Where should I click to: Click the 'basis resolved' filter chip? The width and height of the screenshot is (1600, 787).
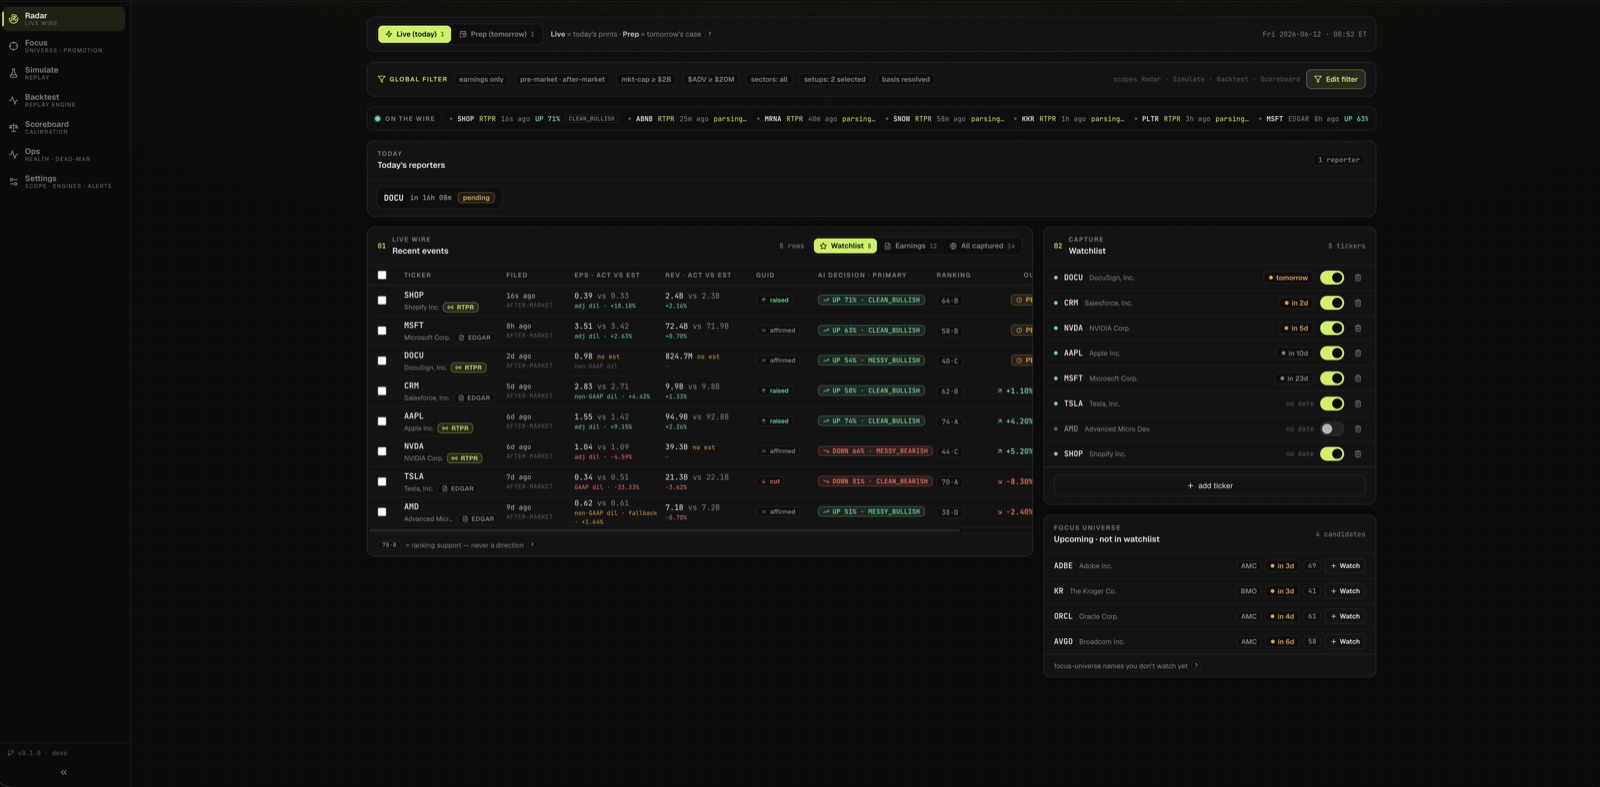point(905,79)
